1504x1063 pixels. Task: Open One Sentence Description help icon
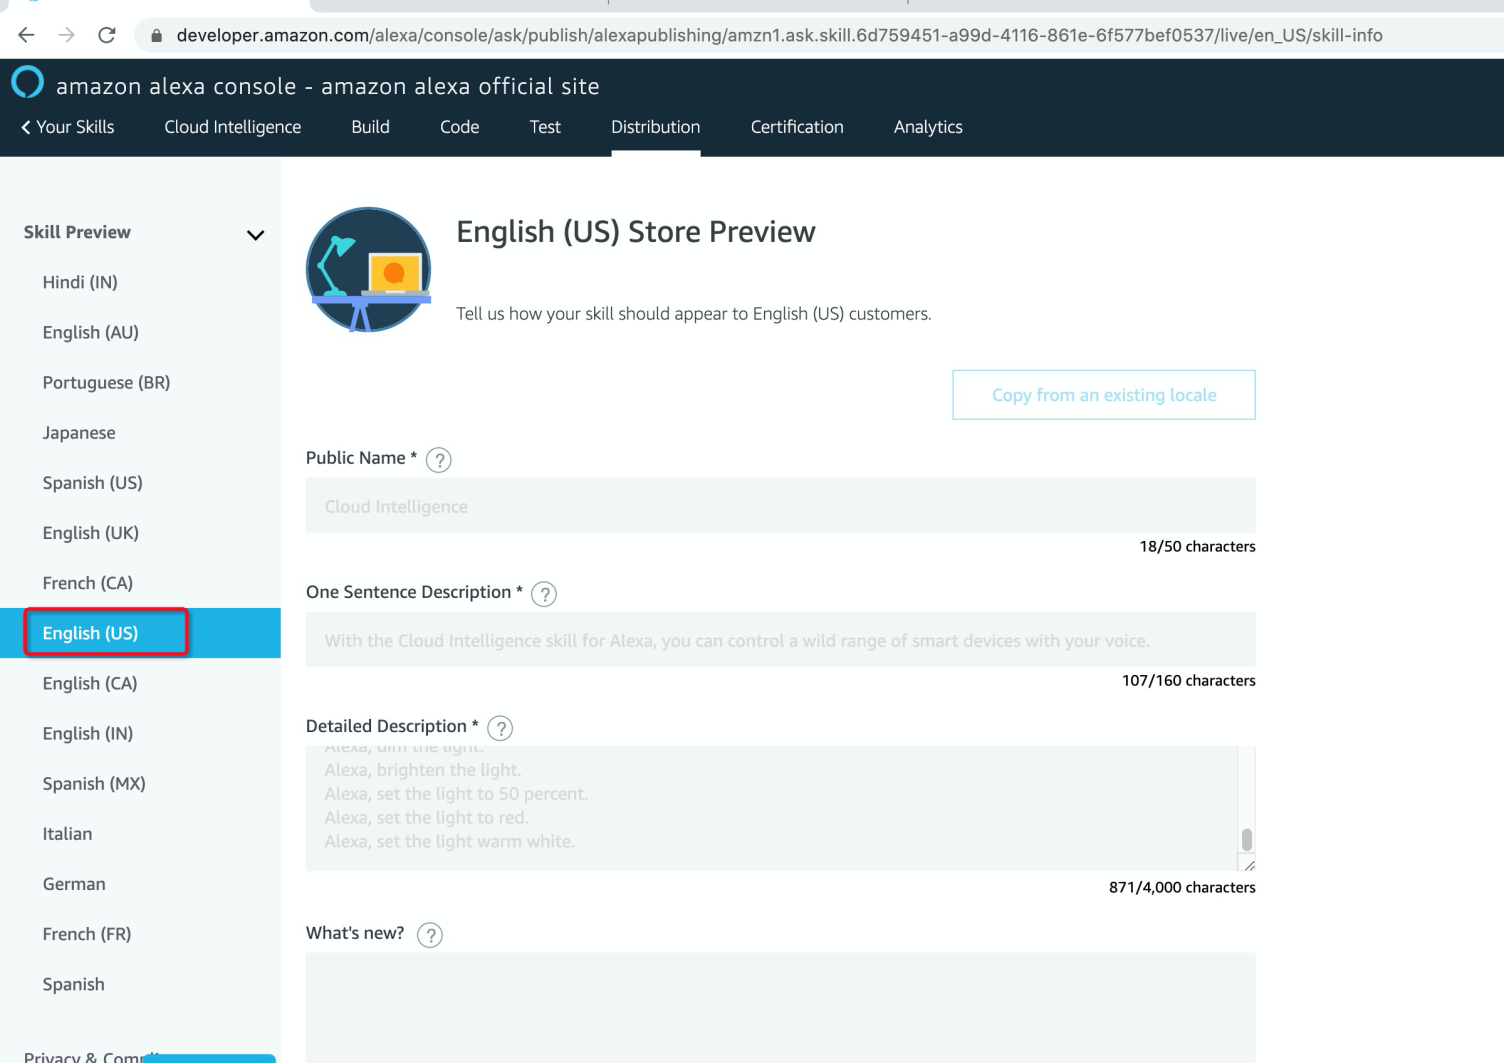coord(544,594)
